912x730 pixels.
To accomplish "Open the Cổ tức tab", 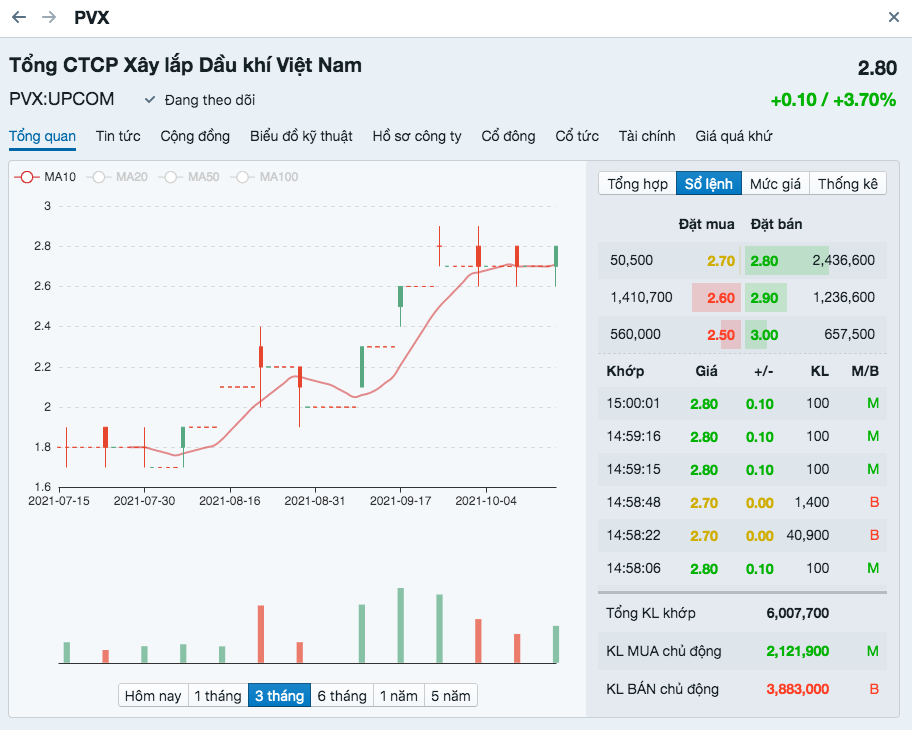I will [577, 136].
